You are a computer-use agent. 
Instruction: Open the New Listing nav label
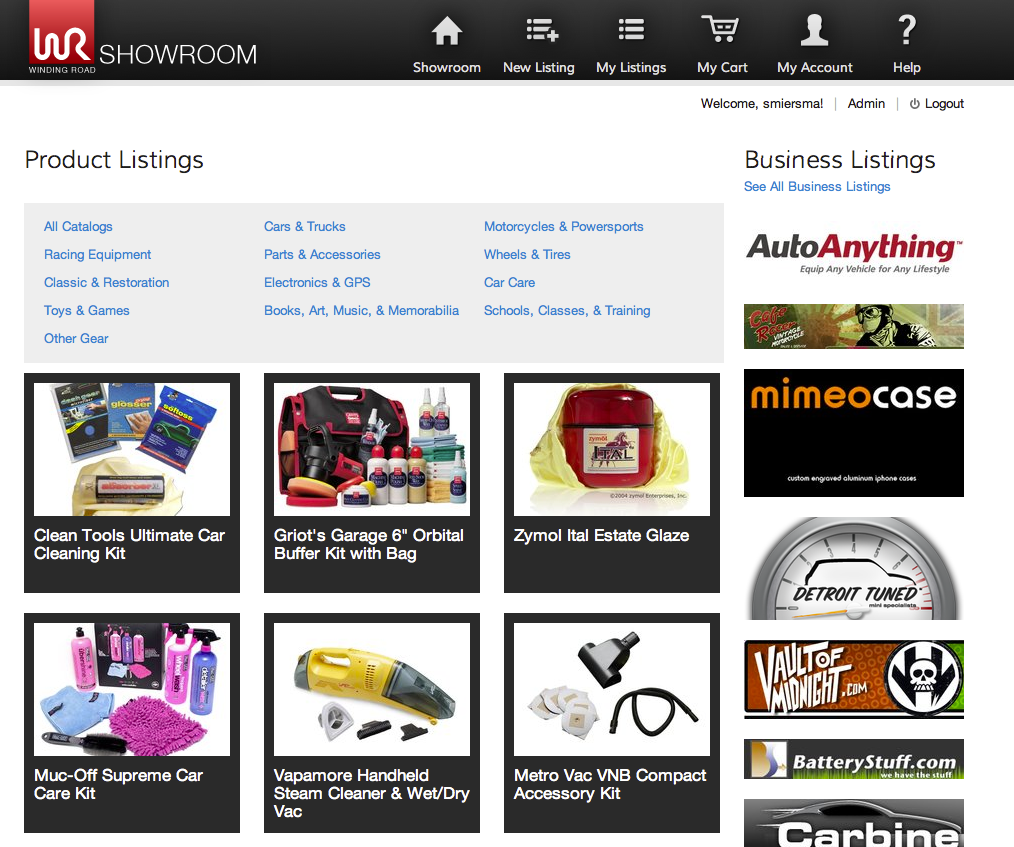coord(539,67)
